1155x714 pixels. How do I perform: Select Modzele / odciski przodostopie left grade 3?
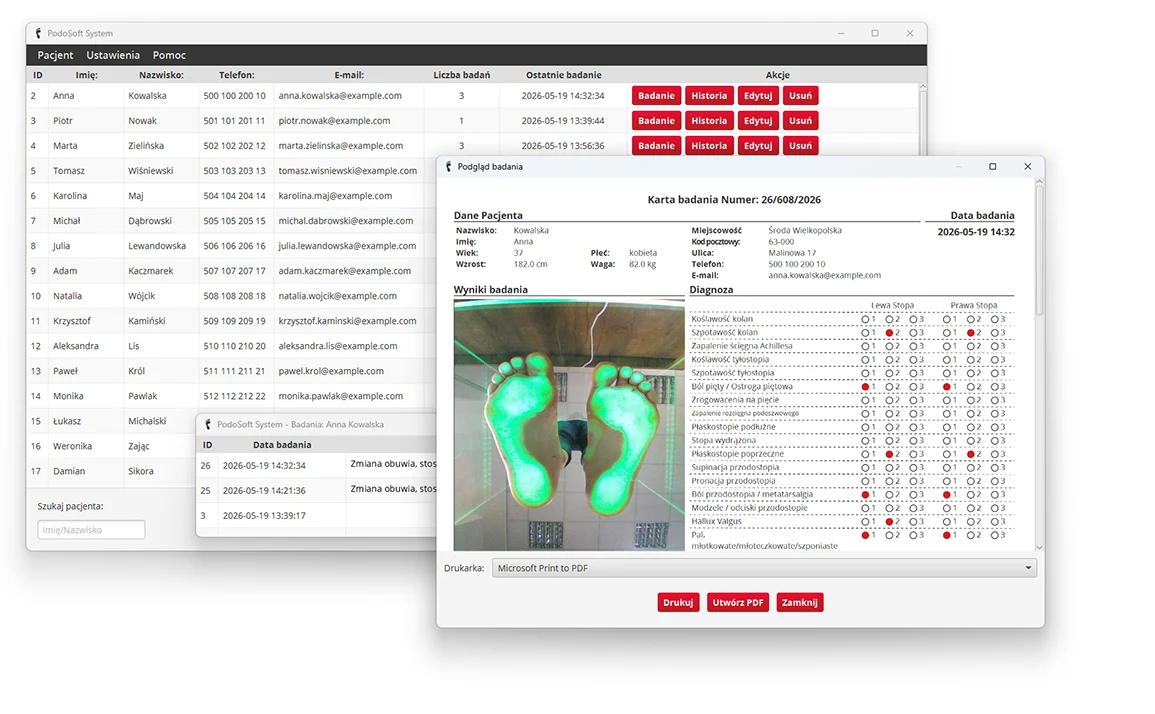point(913,508)
